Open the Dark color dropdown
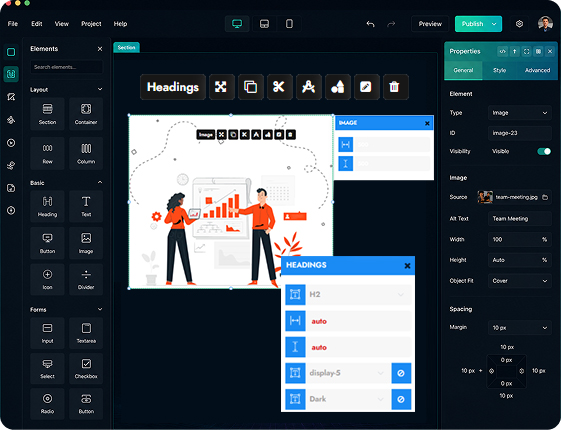 348,399
